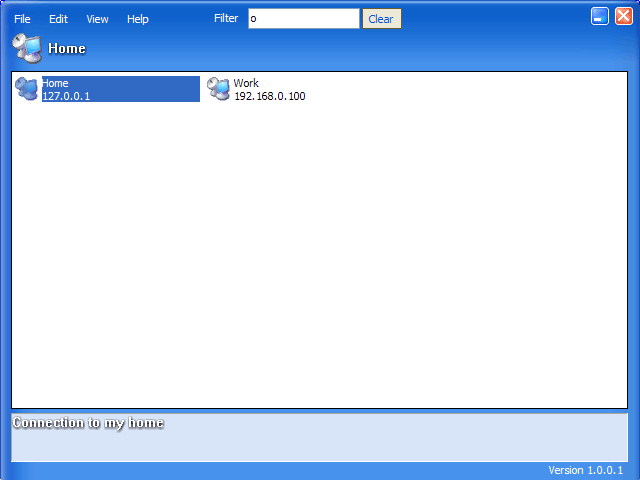Open the View menu
The image size is (640, 480).
(97, 19)
